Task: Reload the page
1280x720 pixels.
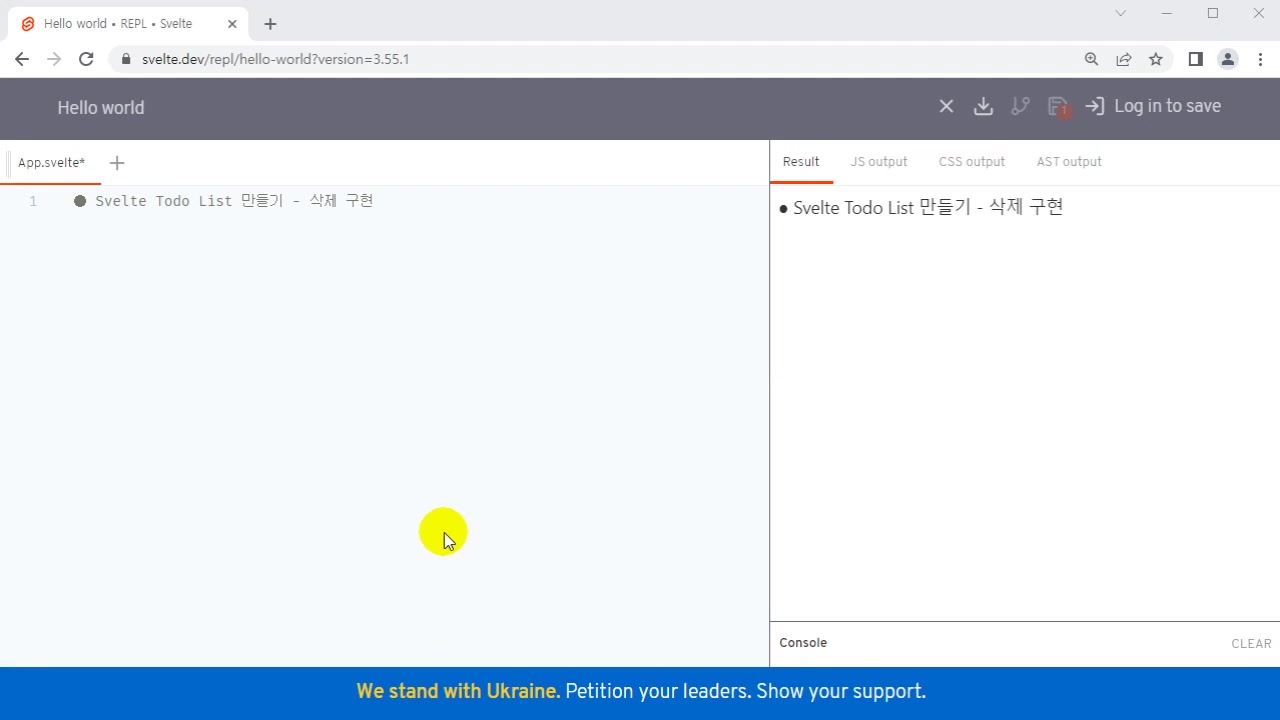Action: [x=86, y=59]
